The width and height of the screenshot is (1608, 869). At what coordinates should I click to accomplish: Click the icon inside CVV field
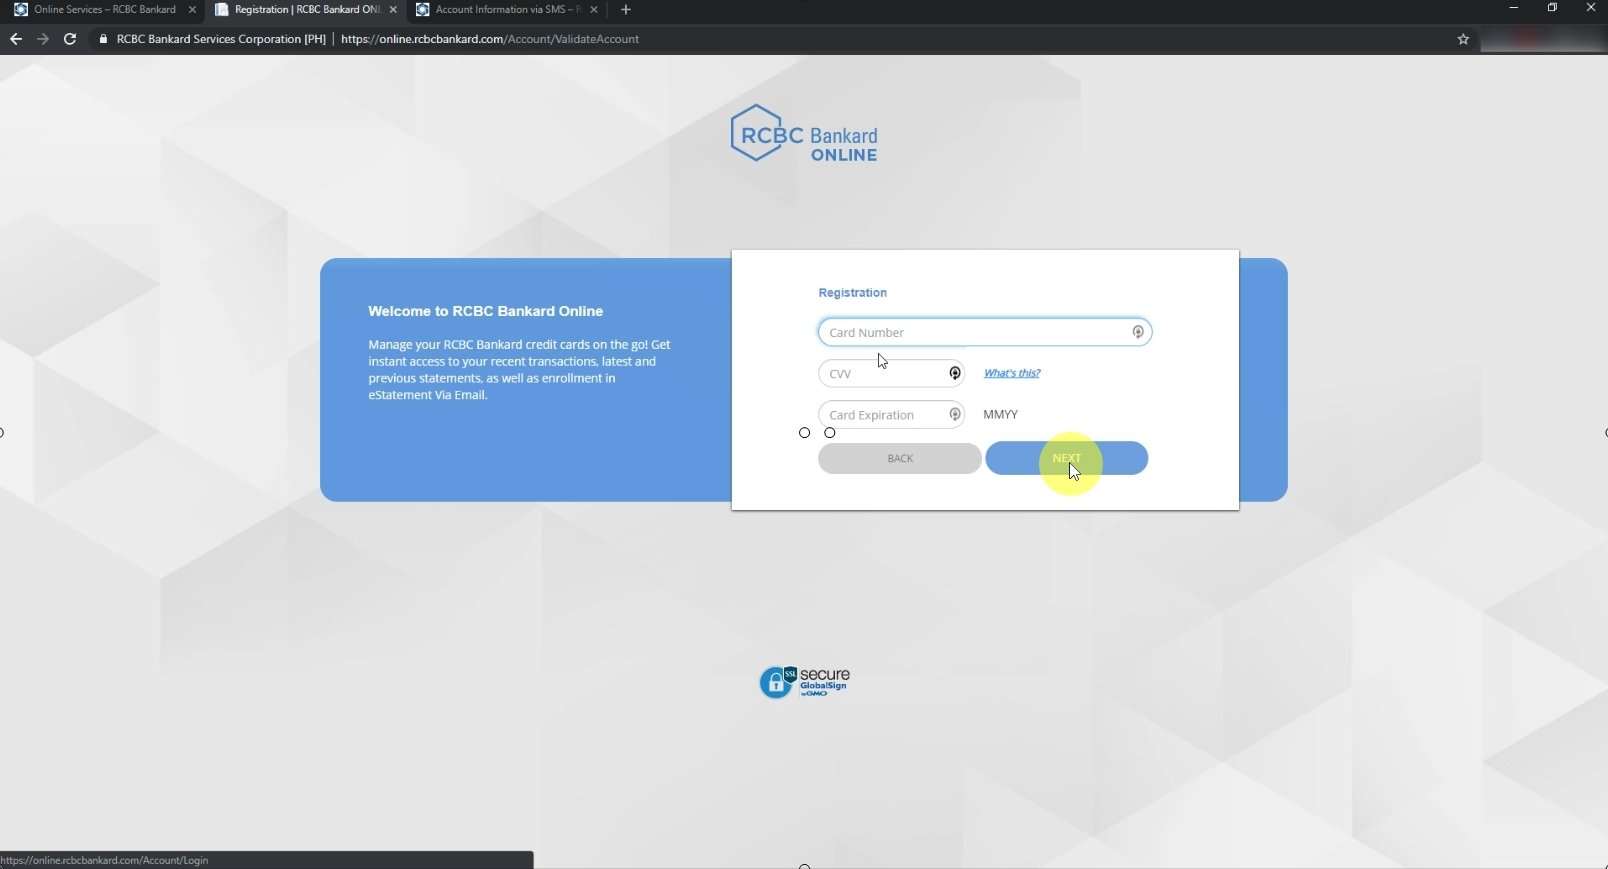click(955, 373)
